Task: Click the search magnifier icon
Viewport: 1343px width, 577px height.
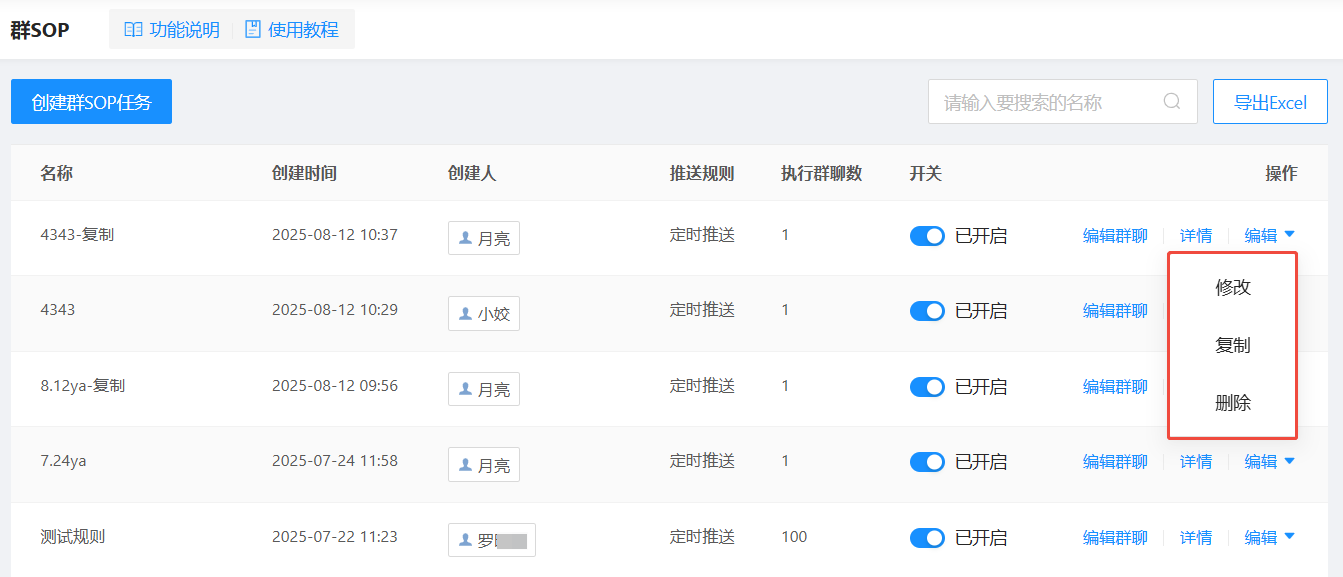Action: 1172,101
